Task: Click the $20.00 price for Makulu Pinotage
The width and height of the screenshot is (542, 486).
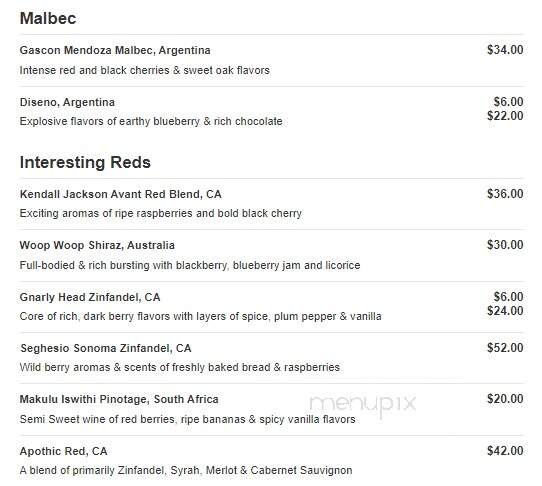Action: pyautogui.click(x=505, y=399)
